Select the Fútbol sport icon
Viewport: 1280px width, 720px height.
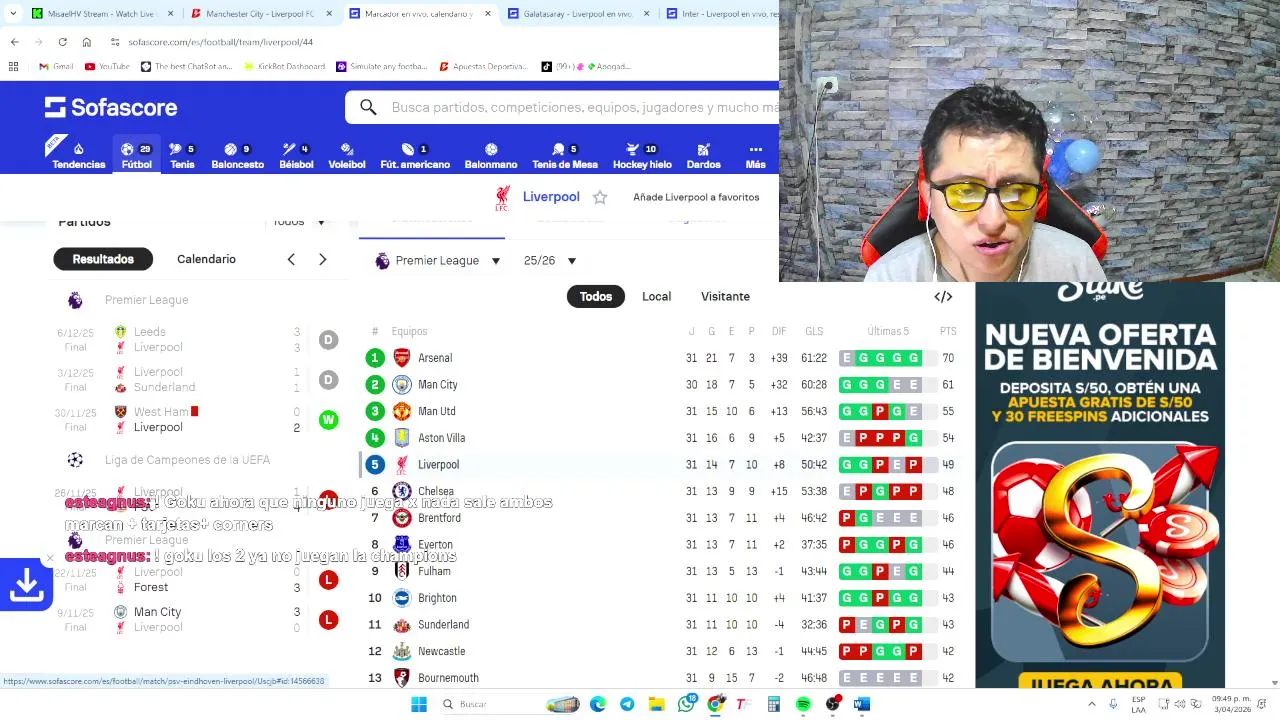click(136, 155)
